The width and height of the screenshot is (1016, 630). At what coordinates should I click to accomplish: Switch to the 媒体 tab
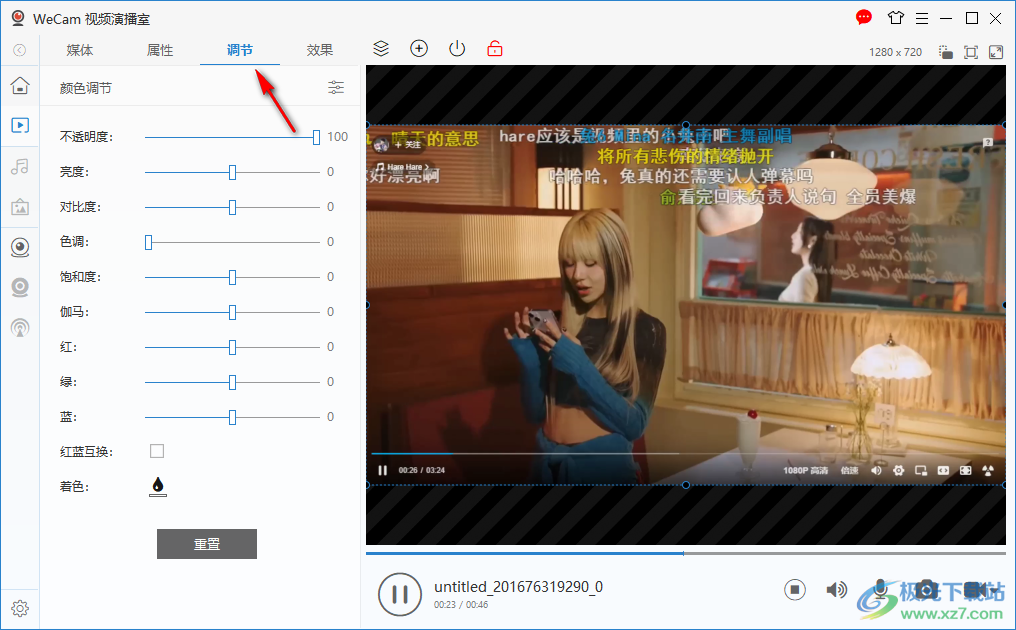tap(80, 50)
